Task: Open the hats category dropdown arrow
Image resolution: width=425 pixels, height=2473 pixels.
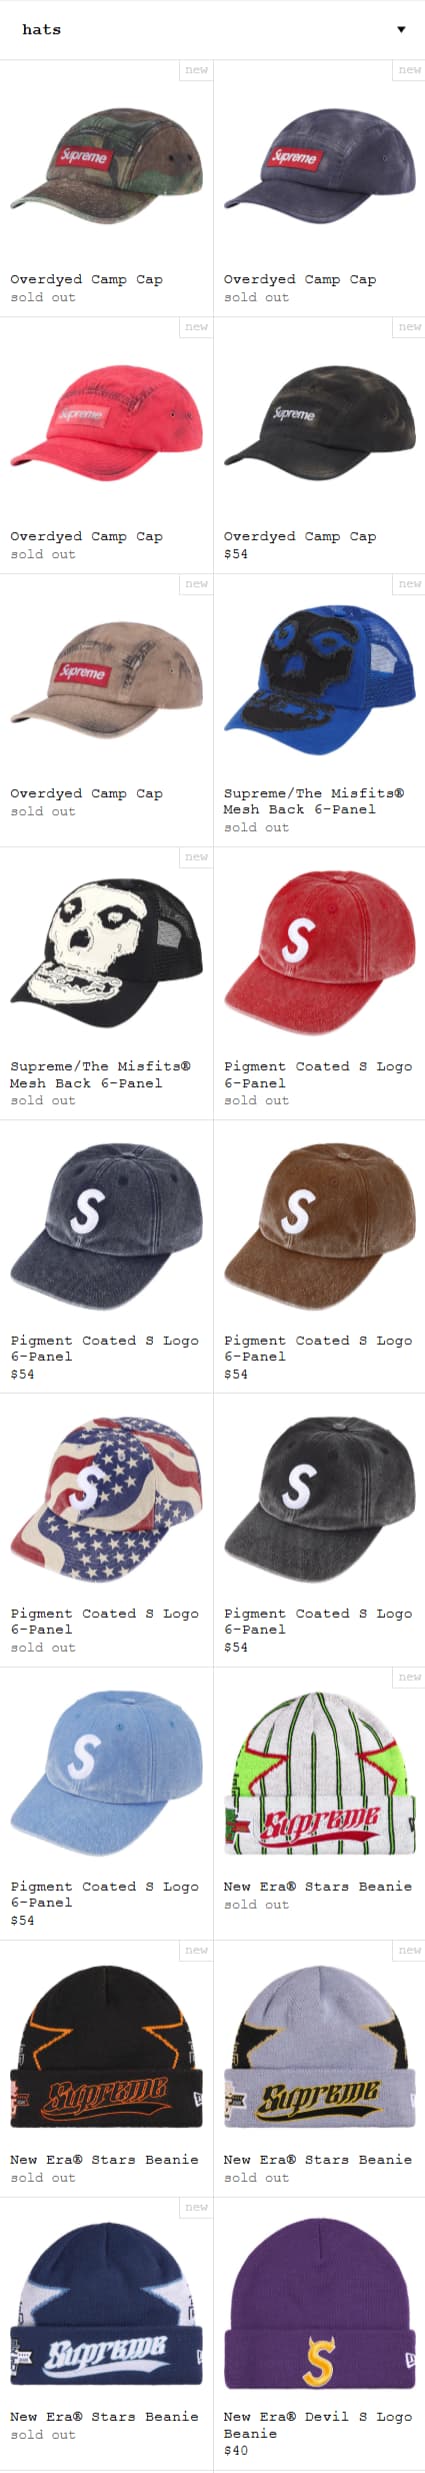Action: pyautogui.click(x=401, y=30)
